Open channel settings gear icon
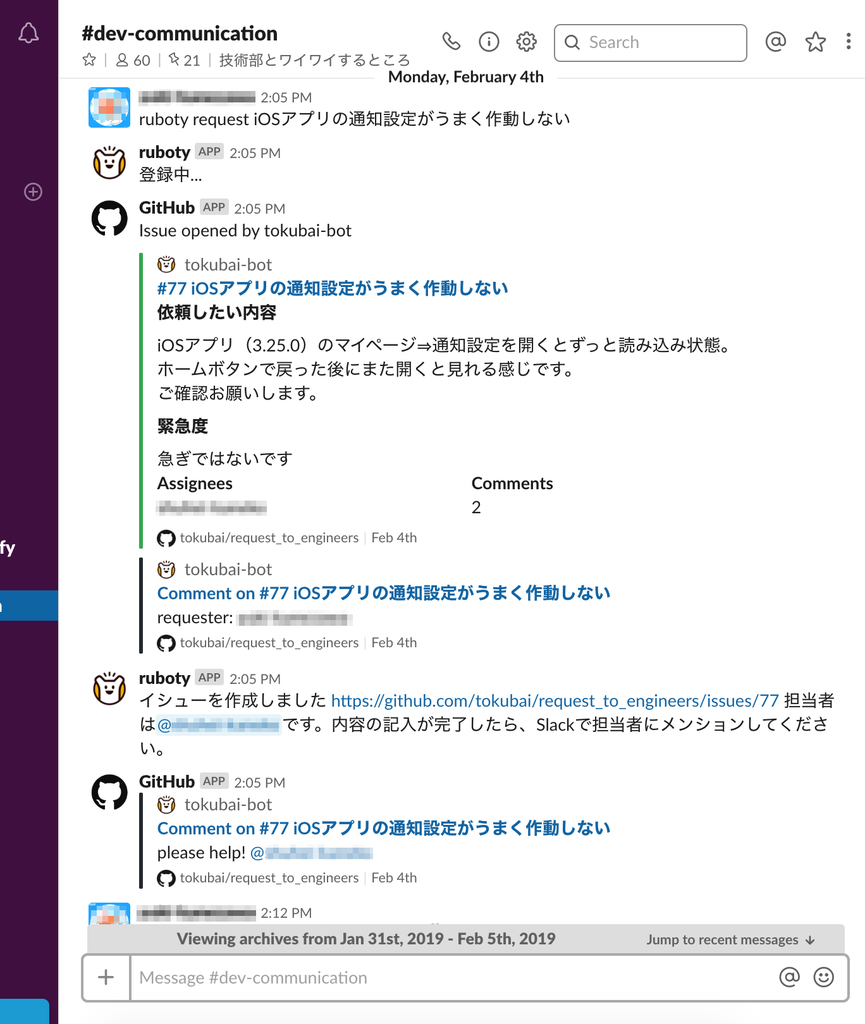 (x=526, y=42)
